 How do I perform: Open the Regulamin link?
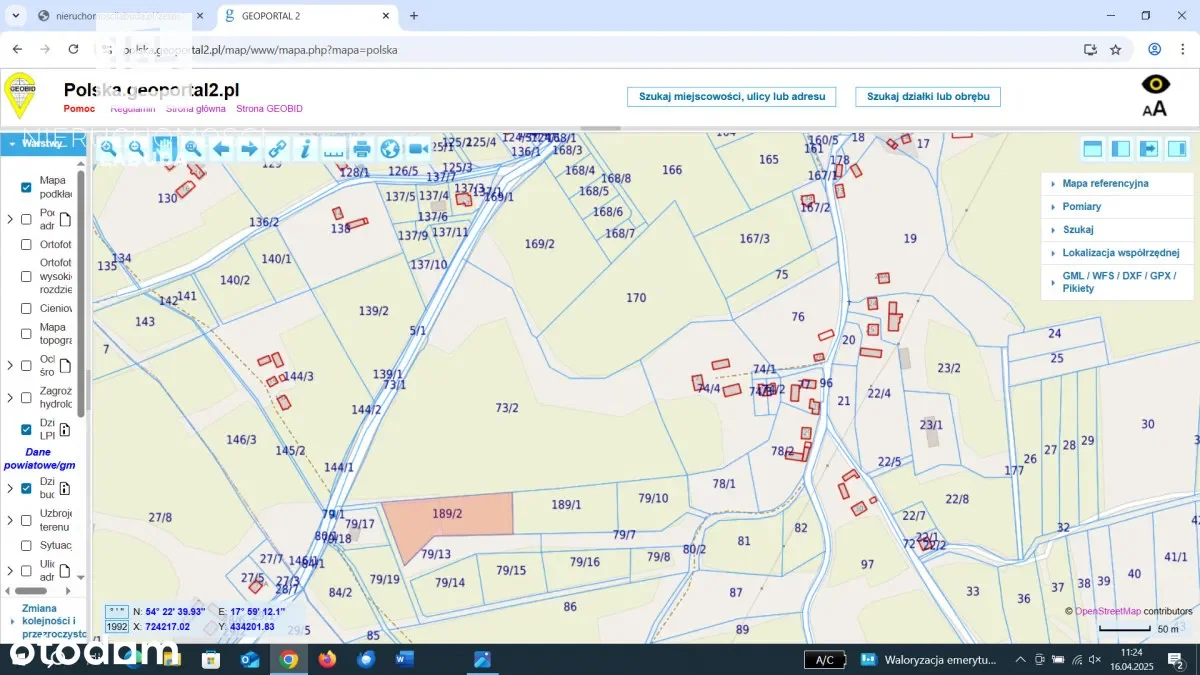click(132, 109)
